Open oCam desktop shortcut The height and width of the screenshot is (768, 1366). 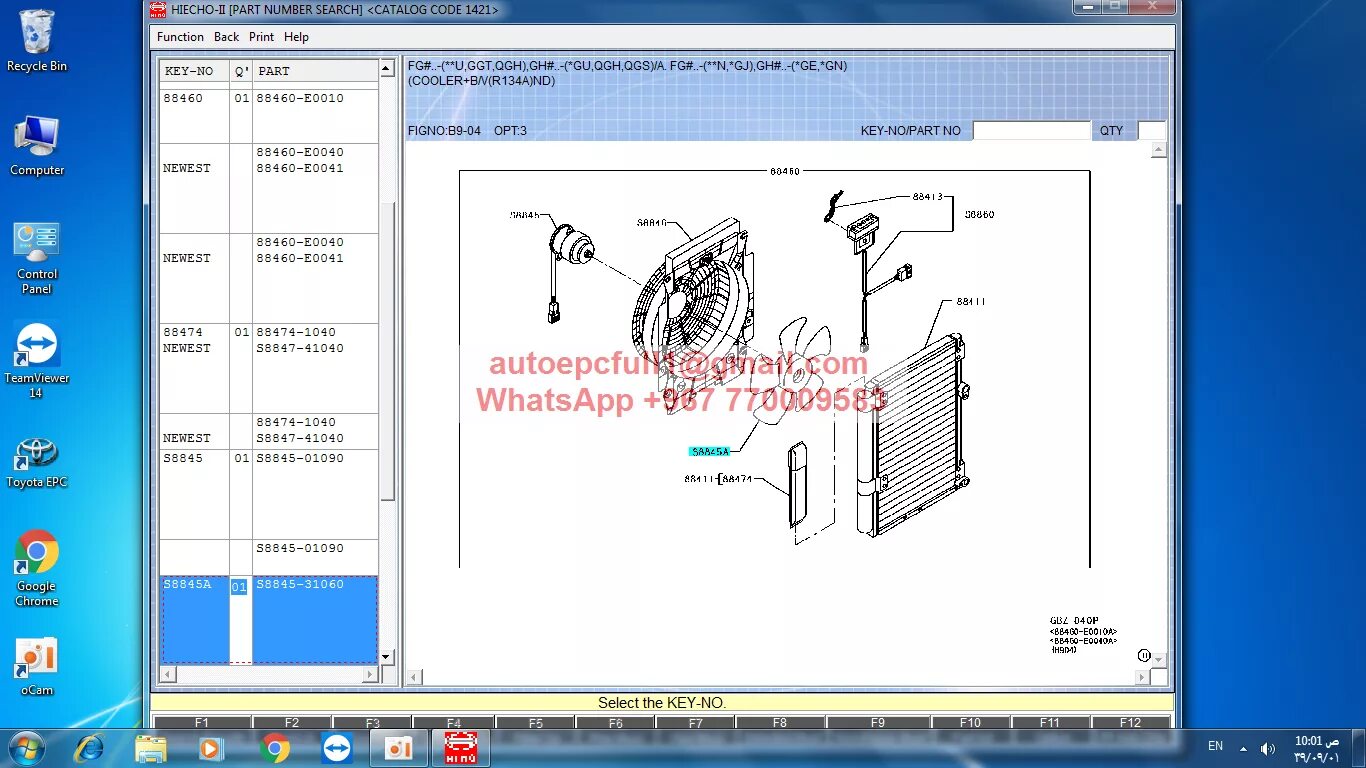37,668
